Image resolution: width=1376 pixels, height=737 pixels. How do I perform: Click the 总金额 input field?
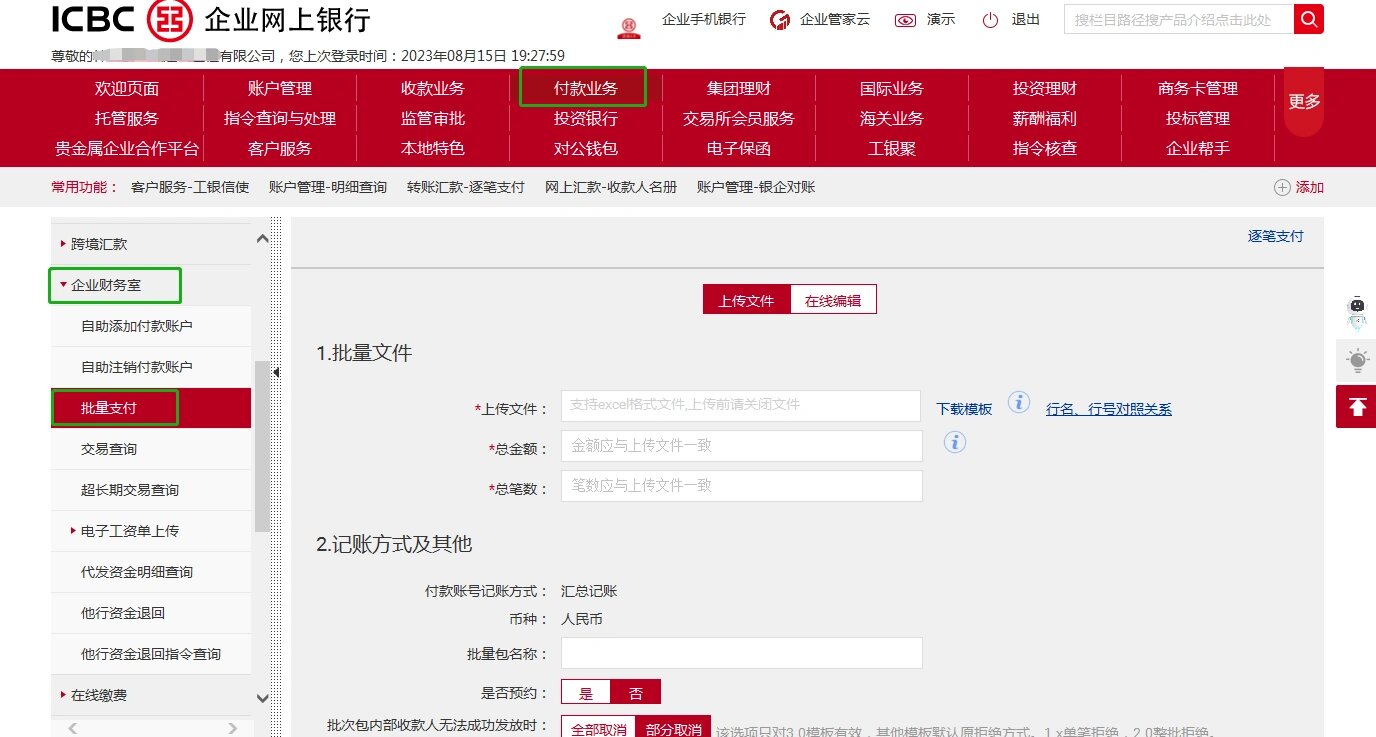(742, 446)
